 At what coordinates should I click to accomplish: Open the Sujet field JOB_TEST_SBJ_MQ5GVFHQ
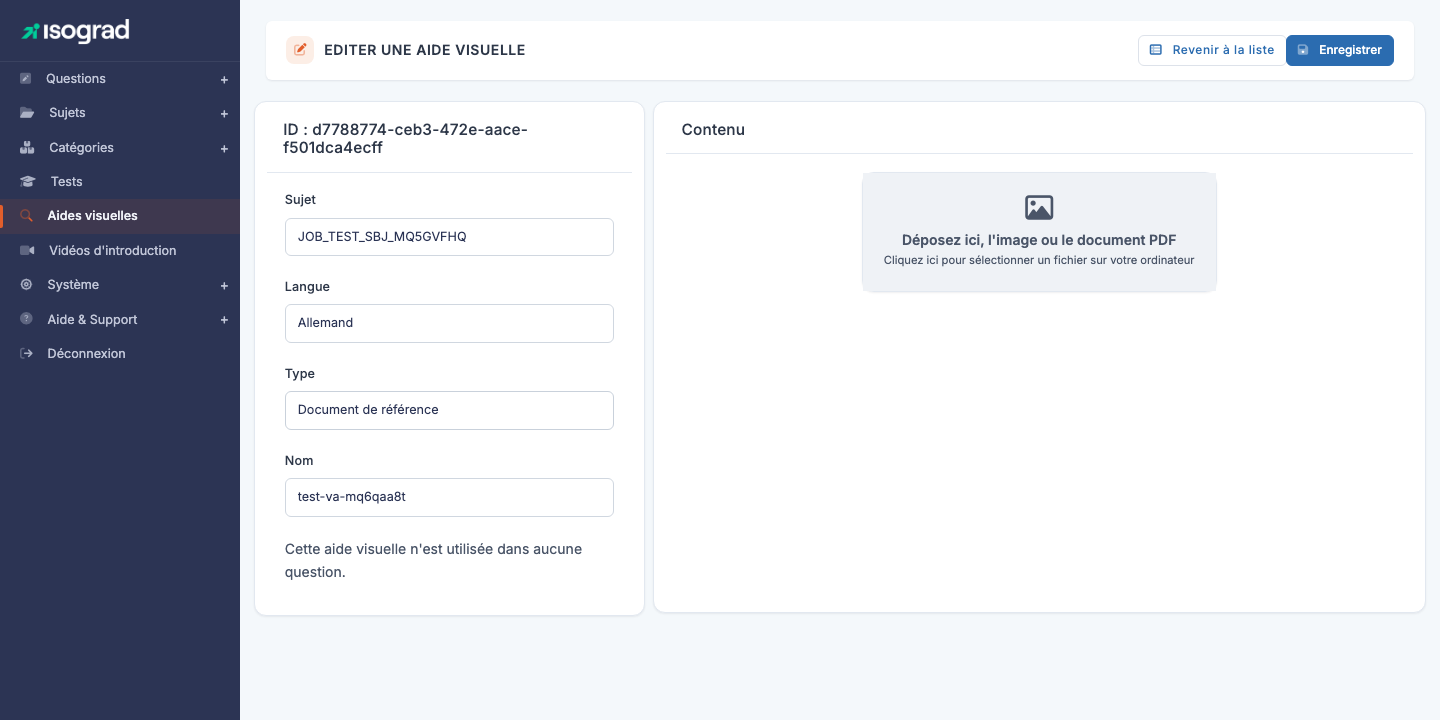[449, 237]
